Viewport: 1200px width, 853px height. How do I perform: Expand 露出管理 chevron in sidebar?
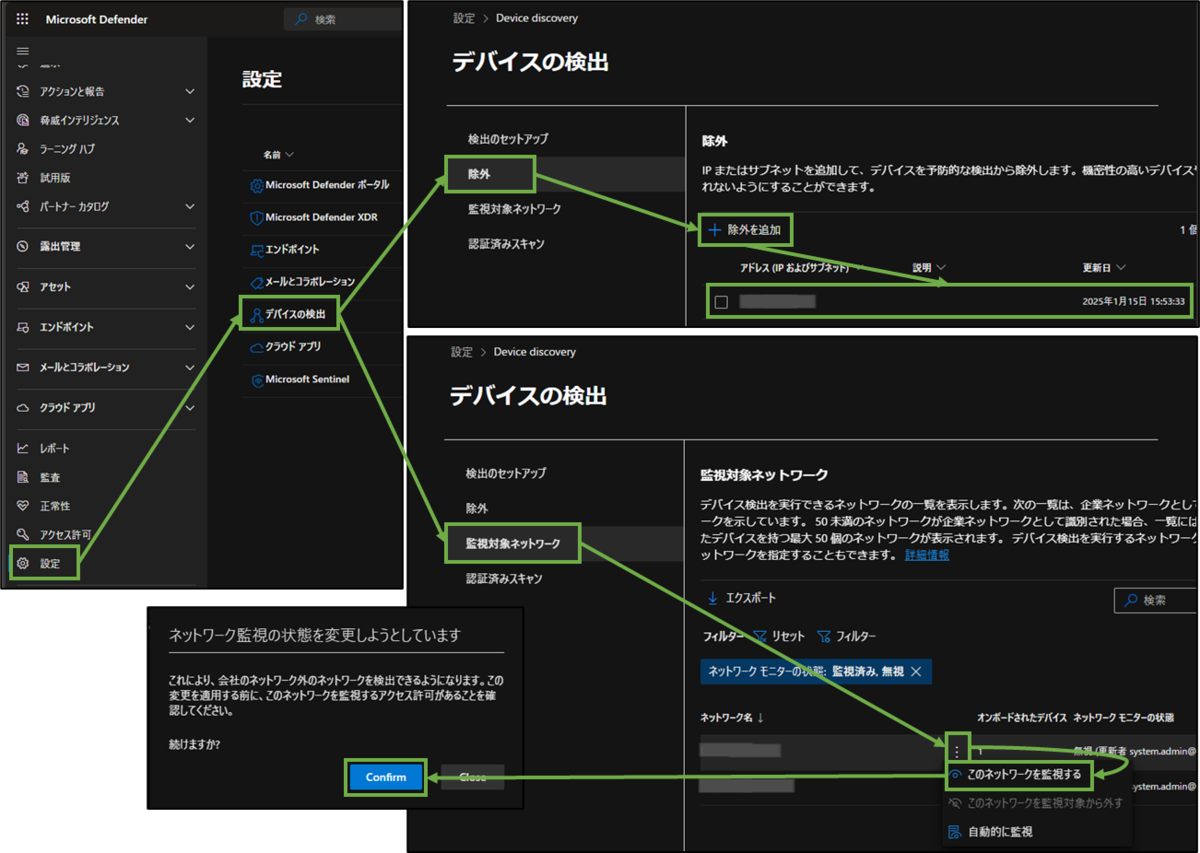click(190, 246)
